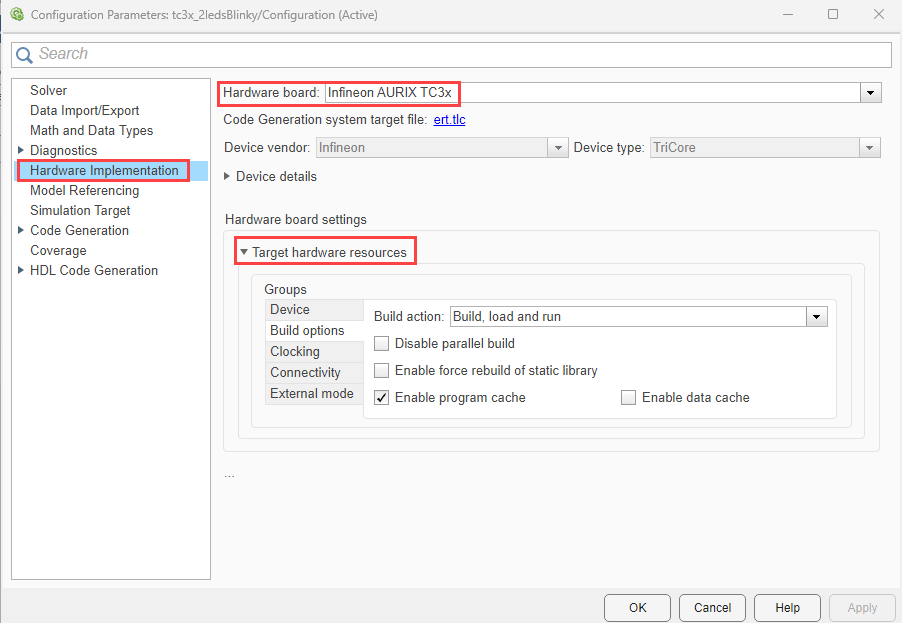Click the Help button

tap(787, 608)
